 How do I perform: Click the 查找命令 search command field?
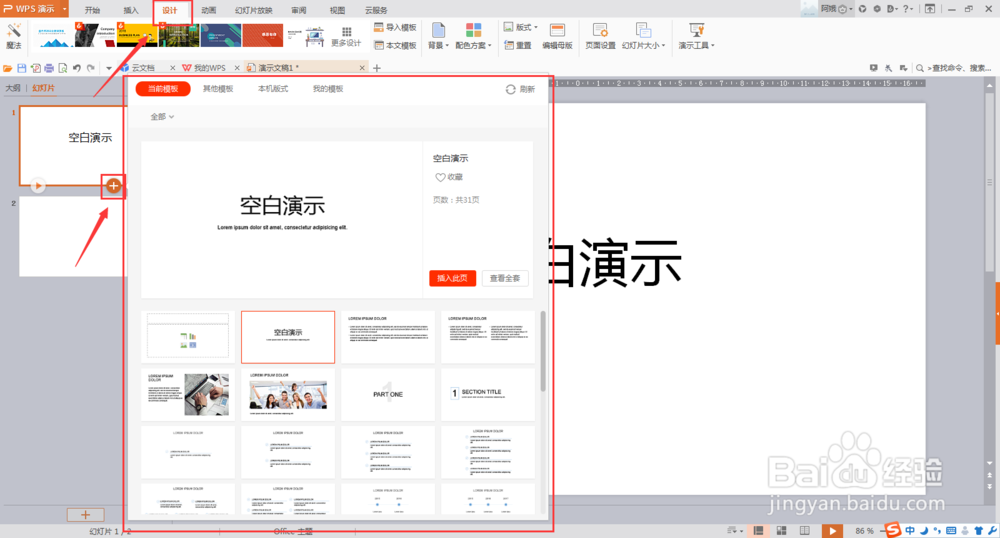953,68
